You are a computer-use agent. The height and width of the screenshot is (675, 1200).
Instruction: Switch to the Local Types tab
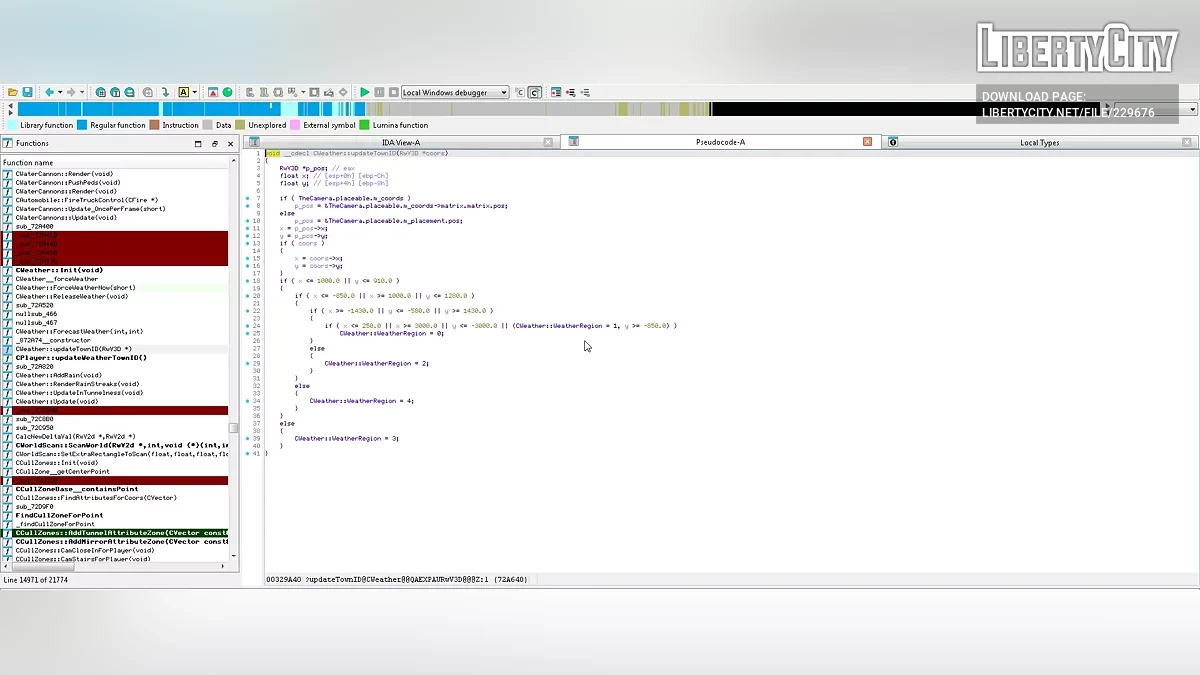(x=1039, y=142)
